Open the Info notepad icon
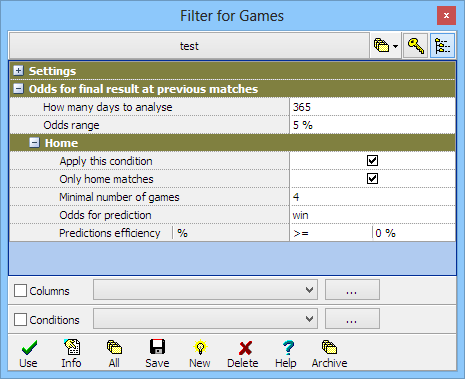 click(72, 354)
